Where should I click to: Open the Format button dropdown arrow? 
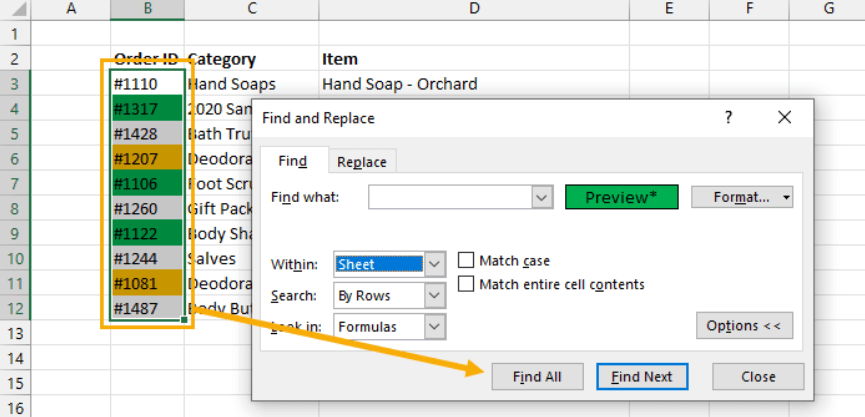[785, 197]
